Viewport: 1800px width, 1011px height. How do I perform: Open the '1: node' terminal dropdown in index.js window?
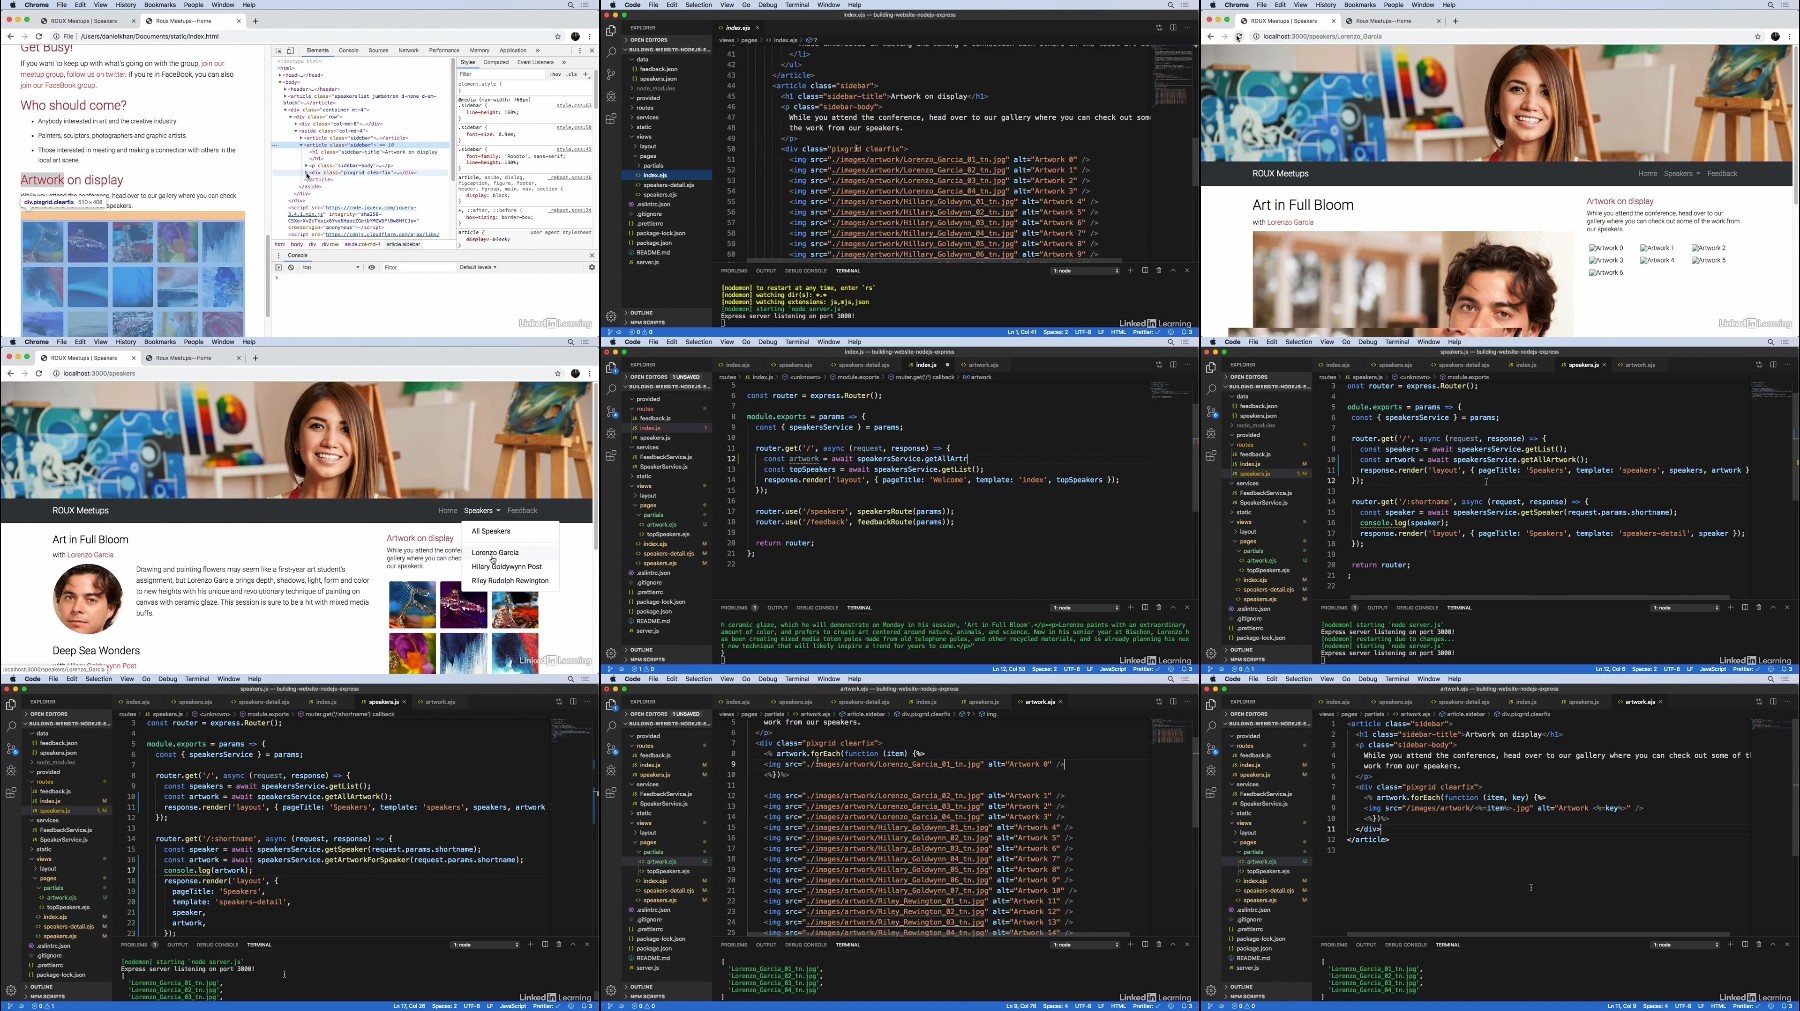pos(1085,607)
